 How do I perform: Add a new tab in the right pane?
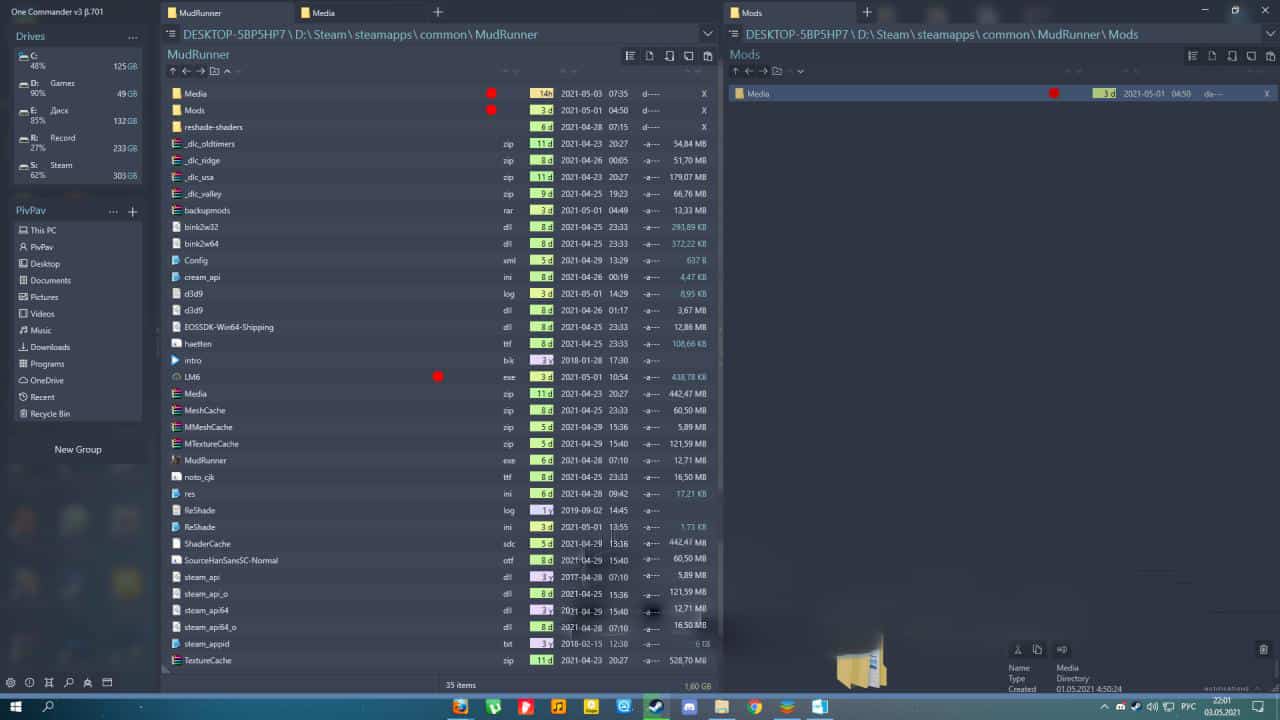[867, 13]
